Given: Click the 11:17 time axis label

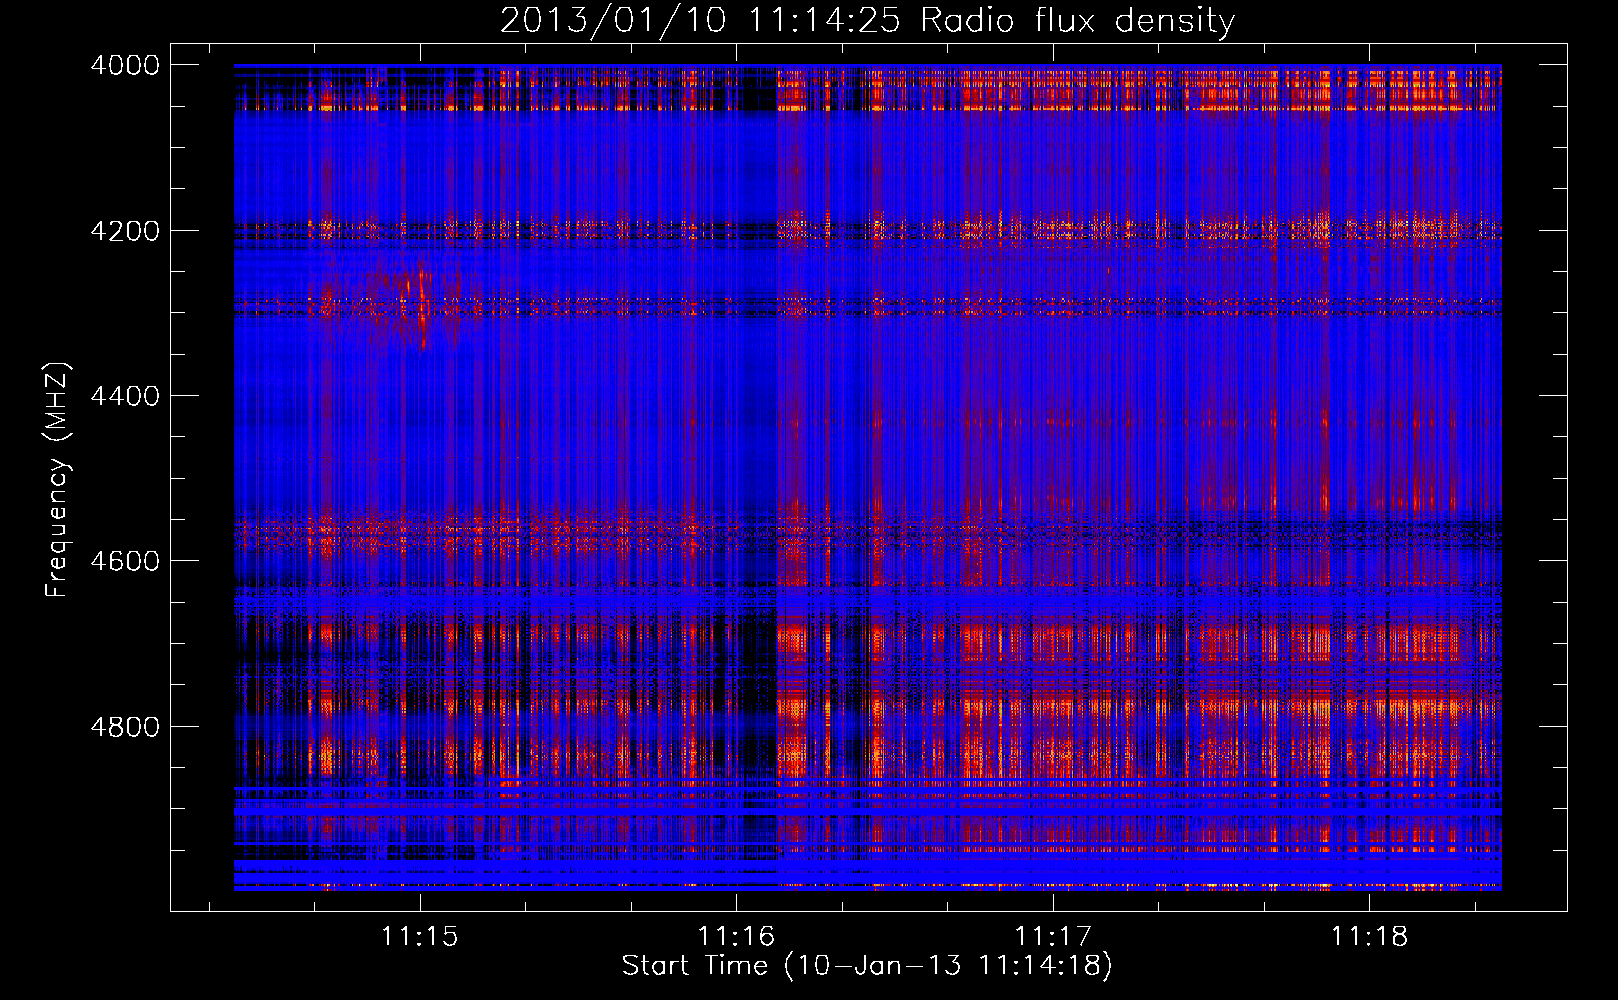Looking at the screenshot, I should click(1053, 936).
